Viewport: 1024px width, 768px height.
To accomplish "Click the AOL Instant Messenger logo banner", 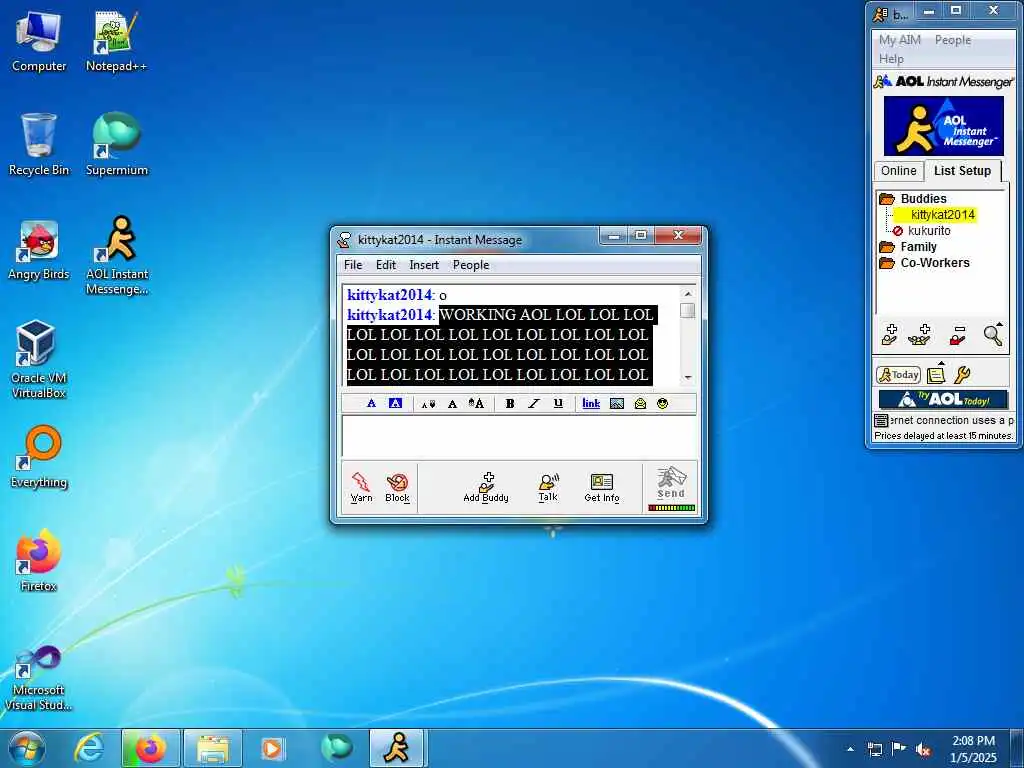I will pyautogui.click(x=944, y=126).
